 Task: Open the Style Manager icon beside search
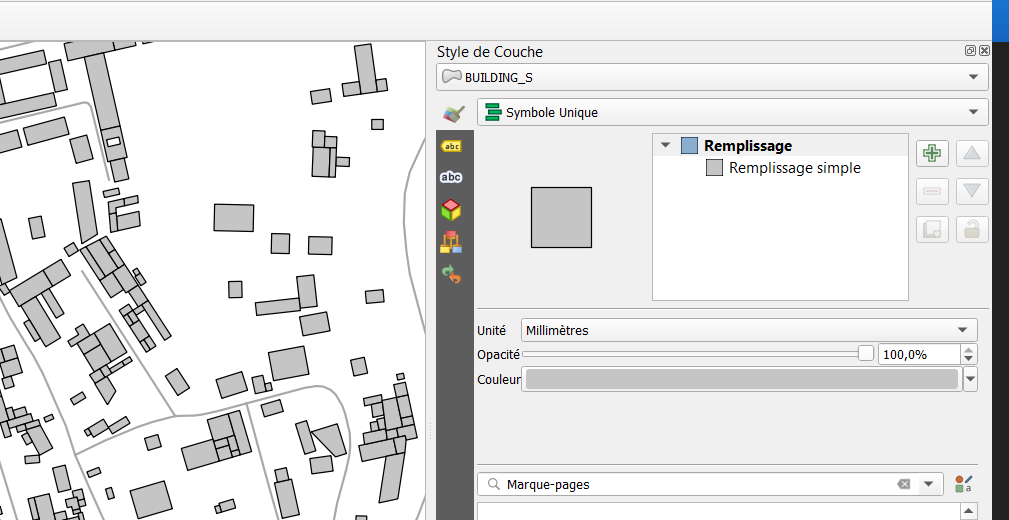963,484
